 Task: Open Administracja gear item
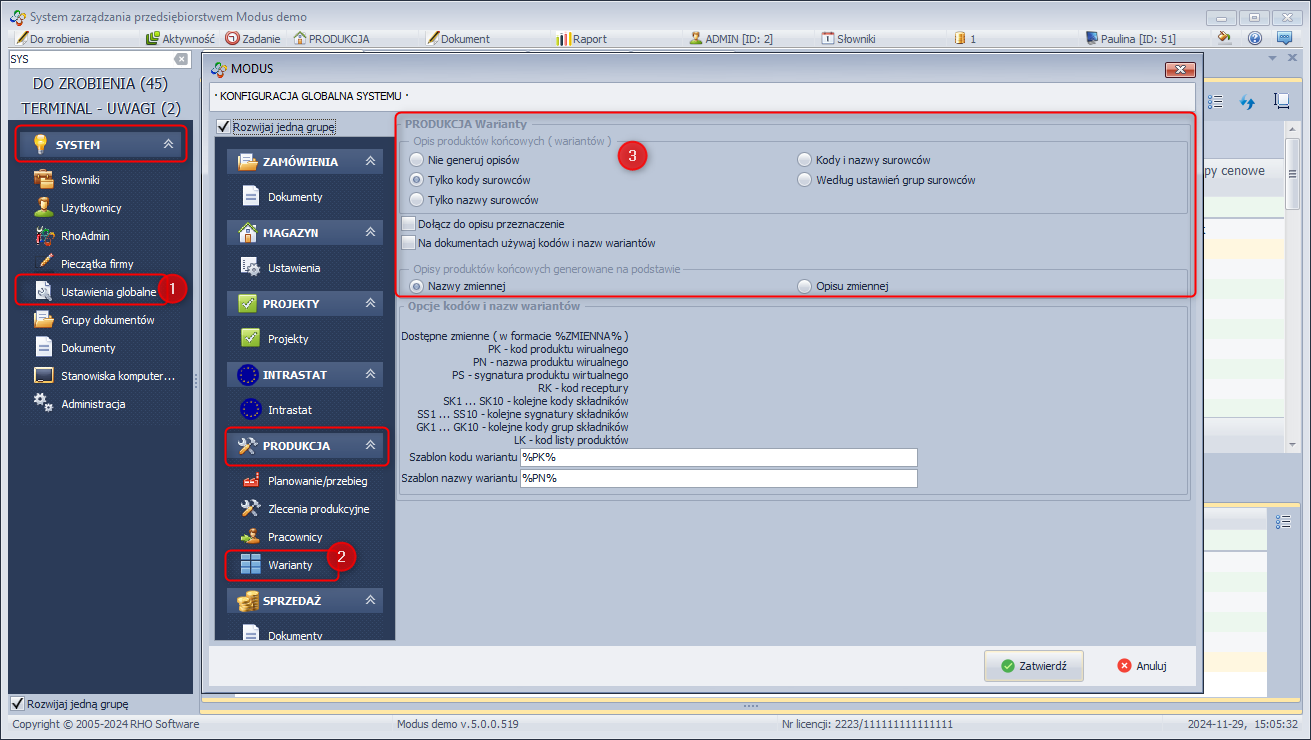[x=92, y=404]
